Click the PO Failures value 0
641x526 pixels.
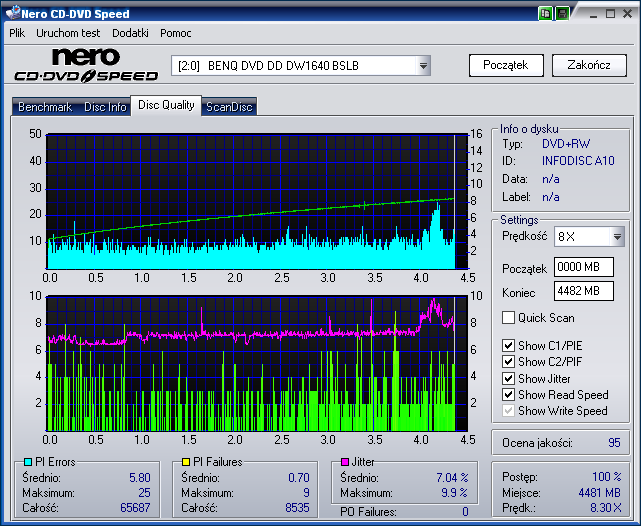tap(465, 512)
